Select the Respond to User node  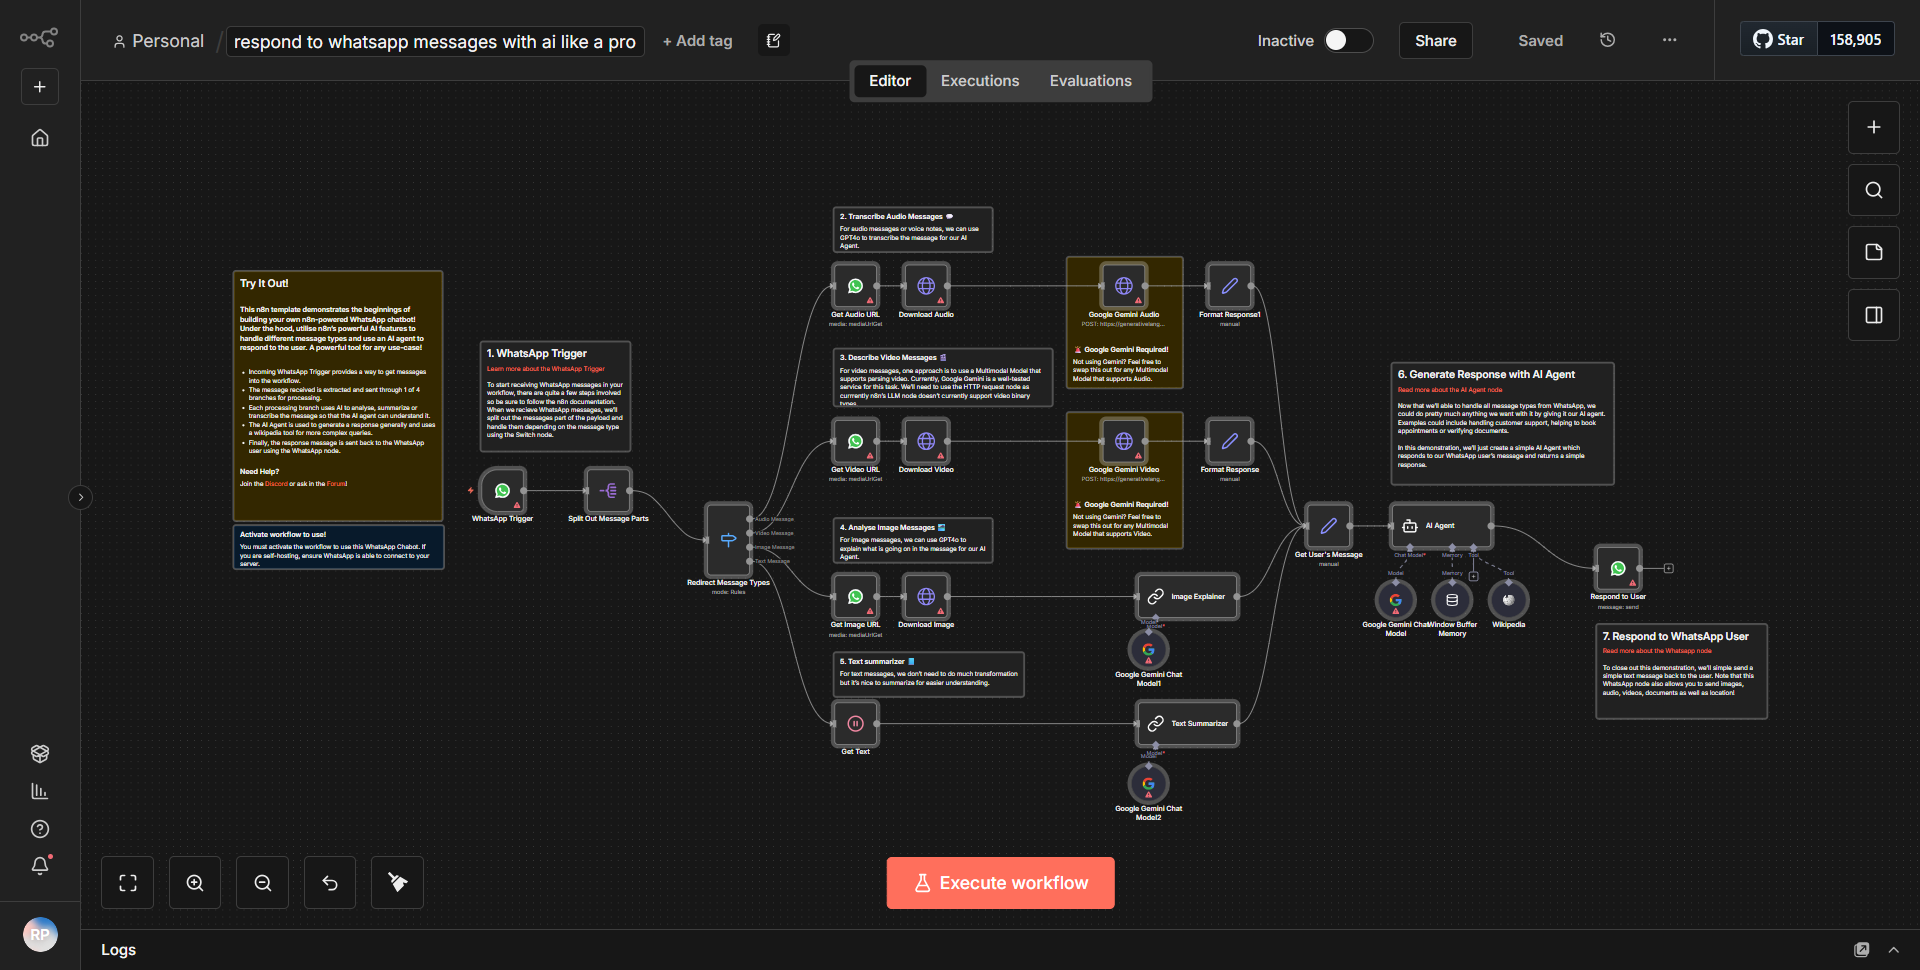click(1618, 568)
